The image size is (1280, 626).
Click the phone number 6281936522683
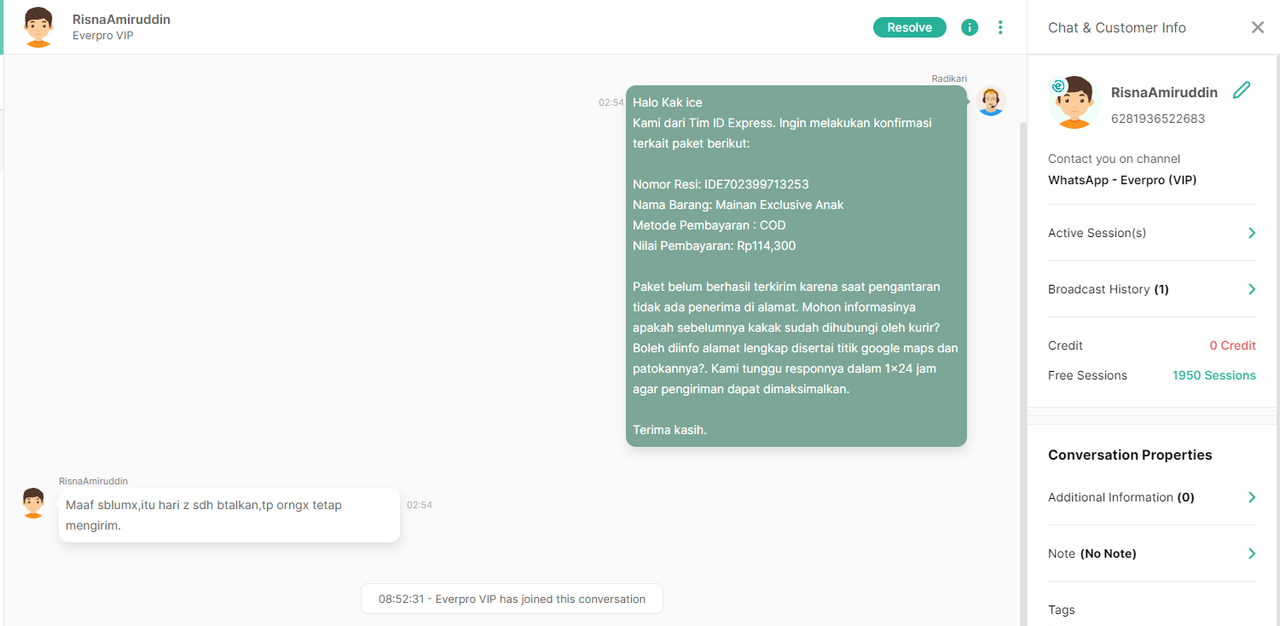[1158, 118]
